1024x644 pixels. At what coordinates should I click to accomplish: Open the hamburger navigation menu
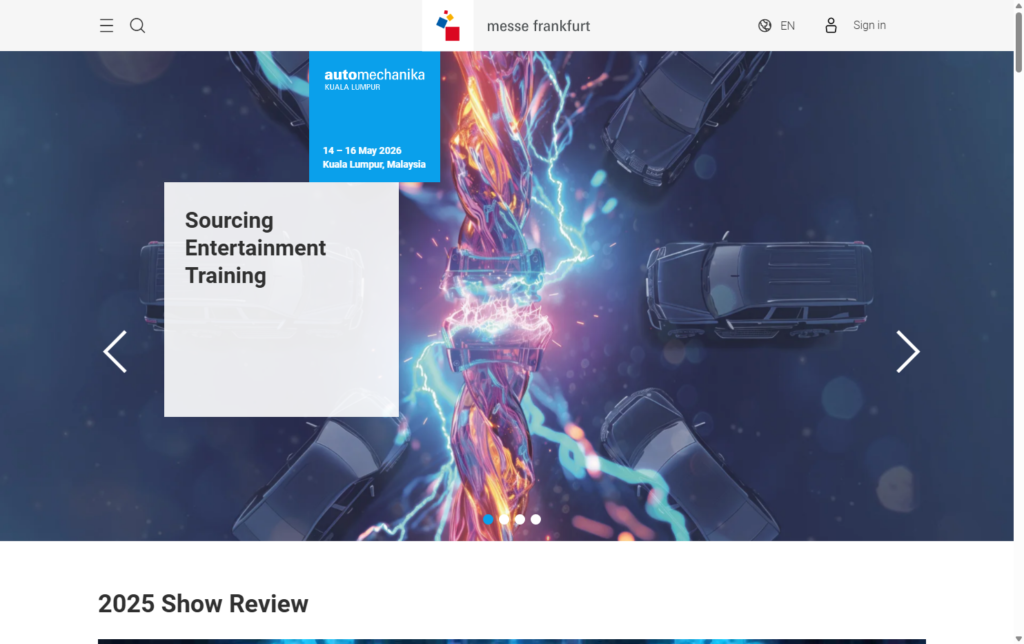pyautogui.click(x=106, y=26)
